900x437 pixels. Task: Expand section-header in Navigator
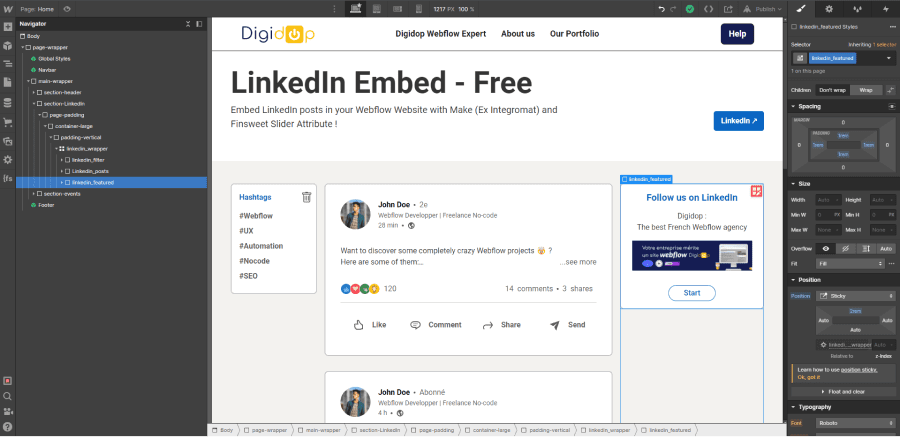click(34, 92)
